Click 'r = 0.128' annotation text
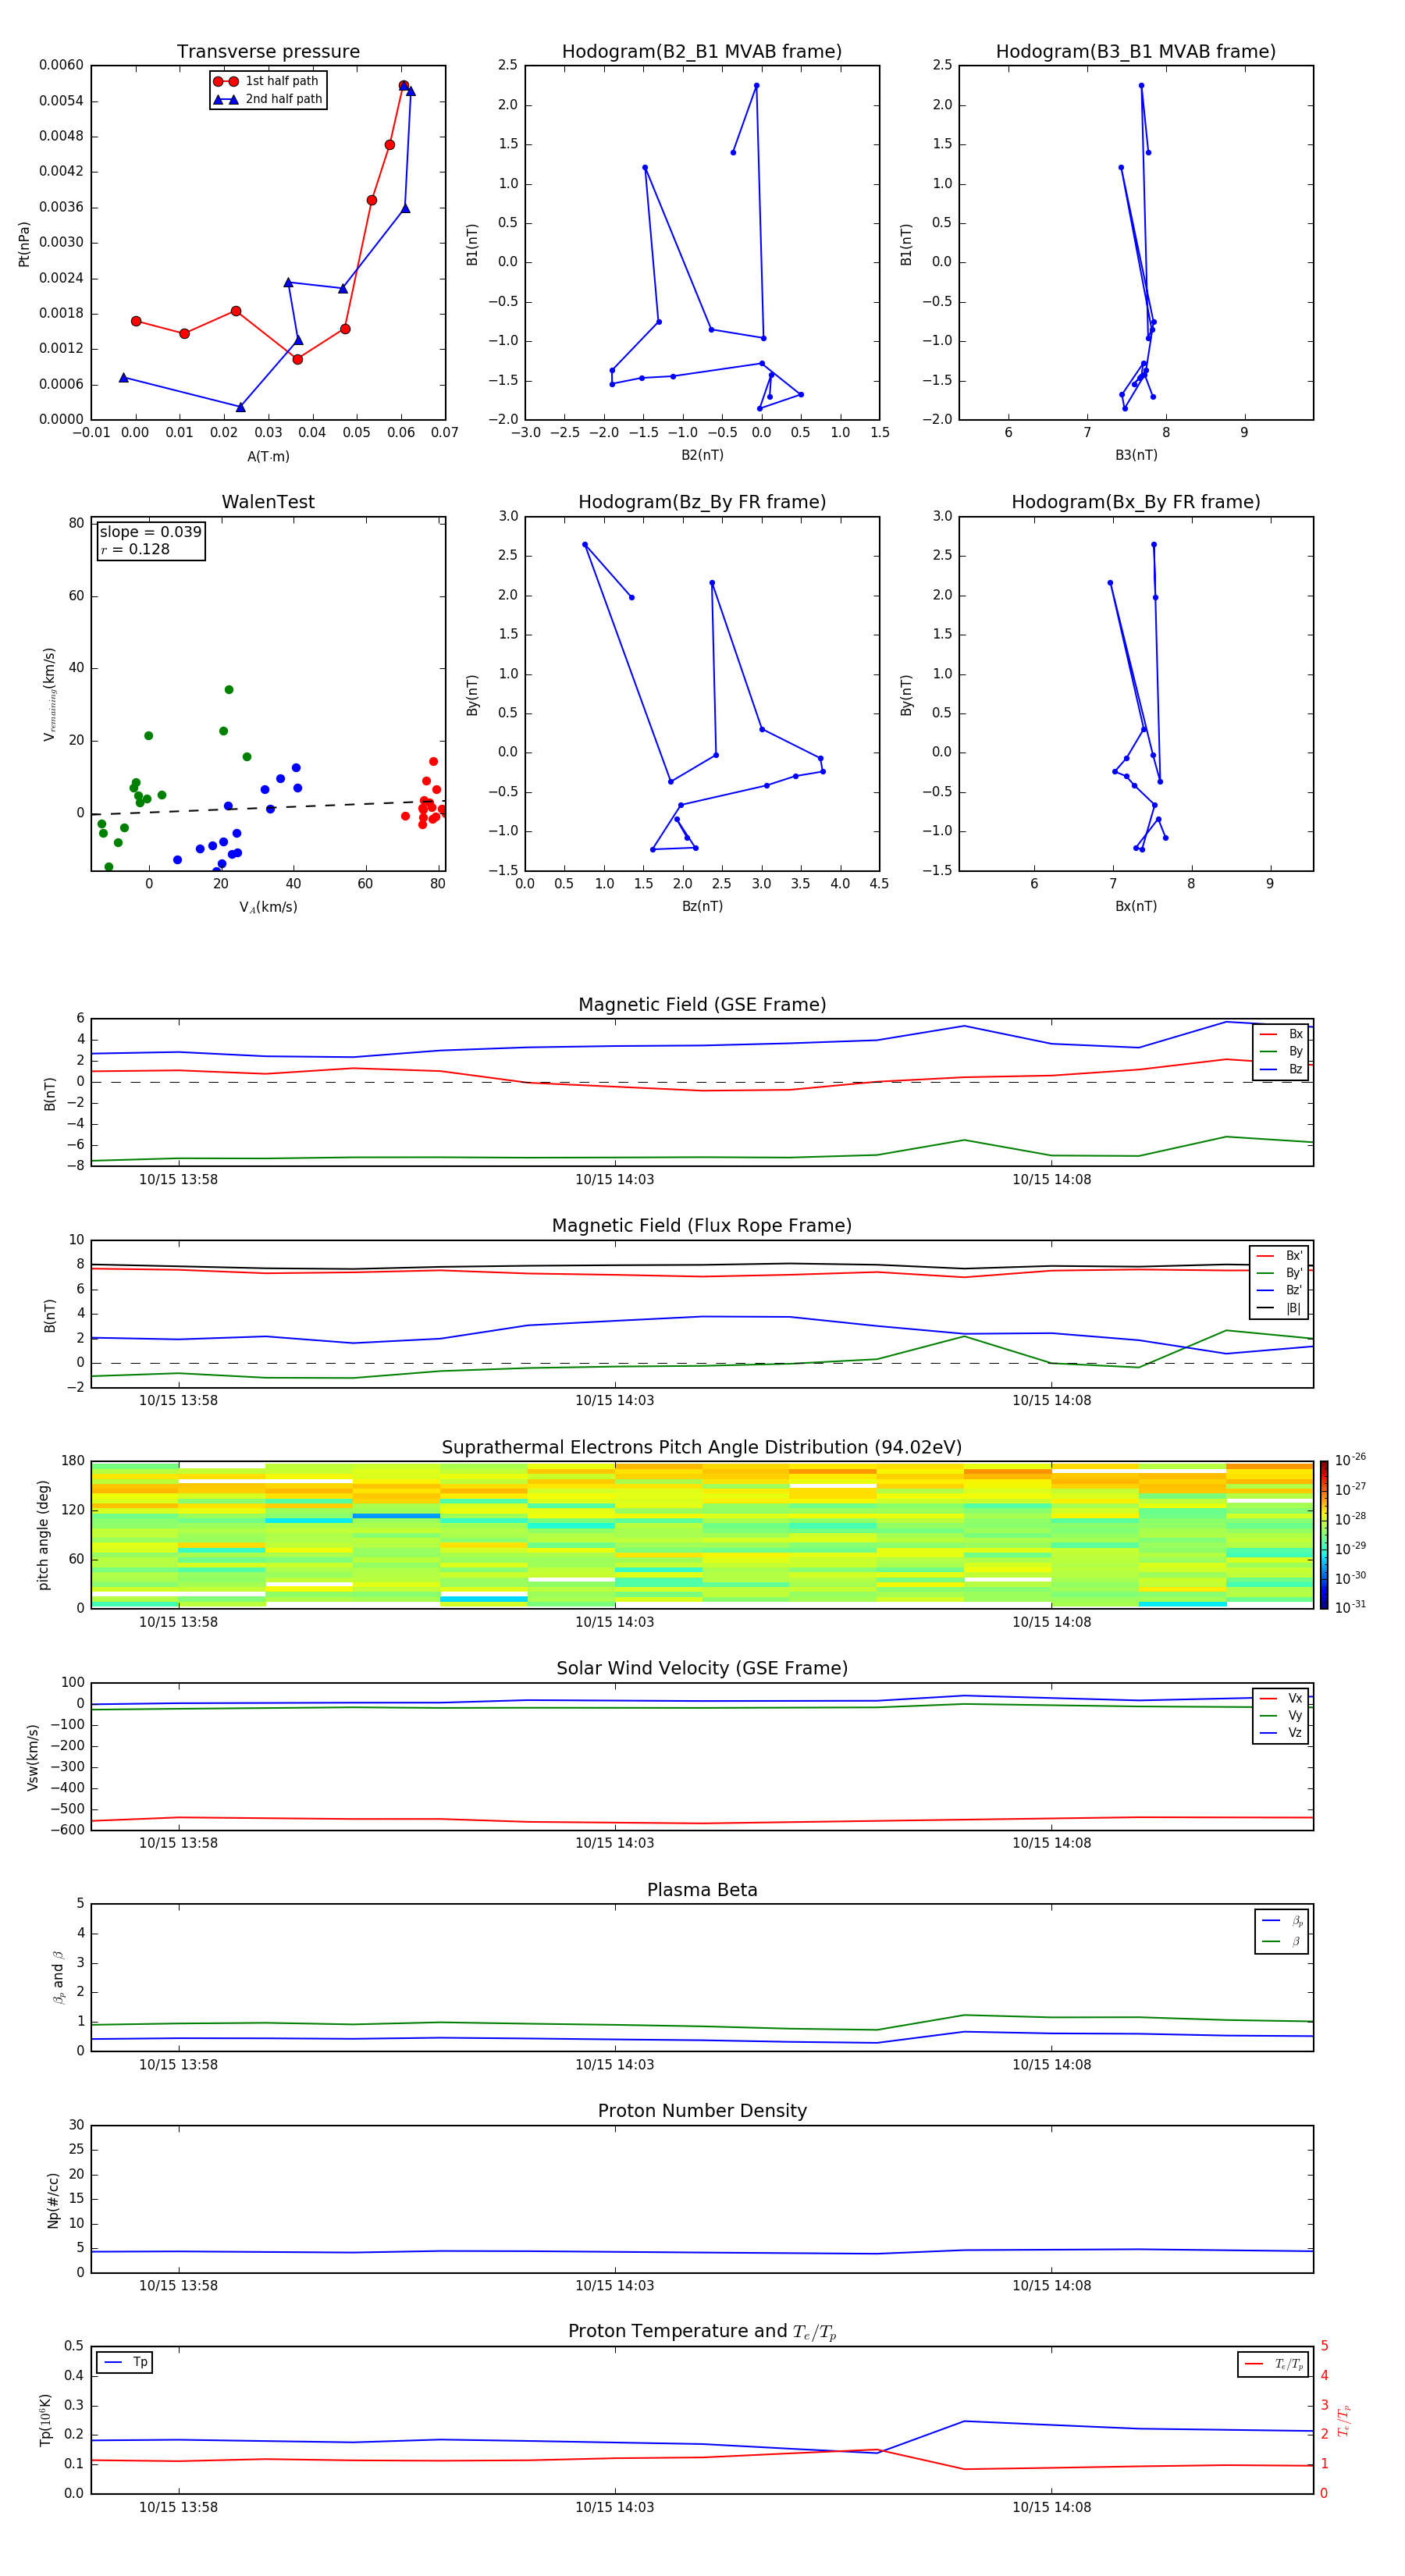 [x=135, y=549]
